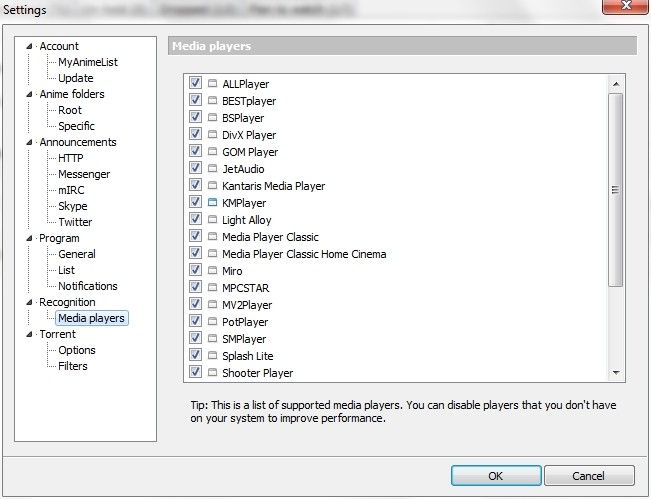
Task: Click the window icon beside ALLPlayer
Action: 212,83
